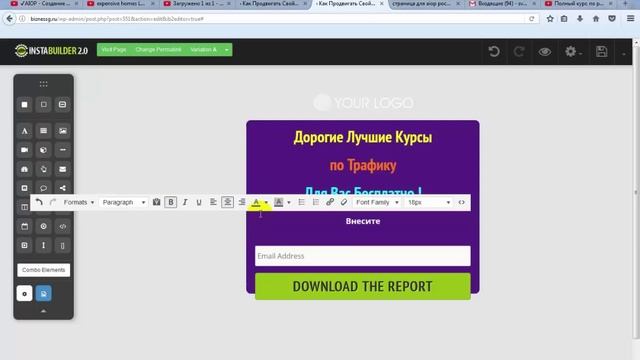Image resolution: width=640 pixels, height=360 pixels.
Task: Reload the page in address bar
Action: (x=531, y=19)
